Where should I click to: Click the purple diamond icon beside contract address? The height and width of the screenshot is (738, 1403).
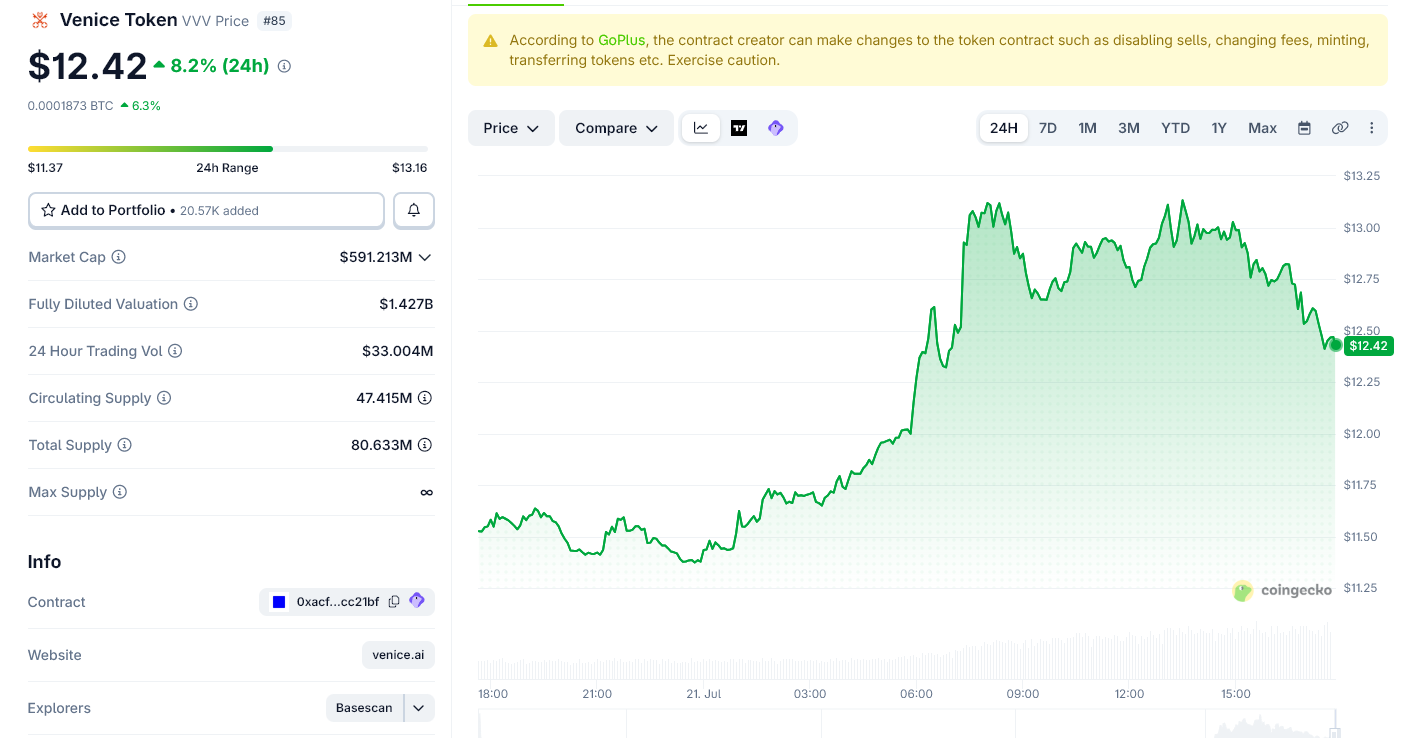[x=417, y=601]
